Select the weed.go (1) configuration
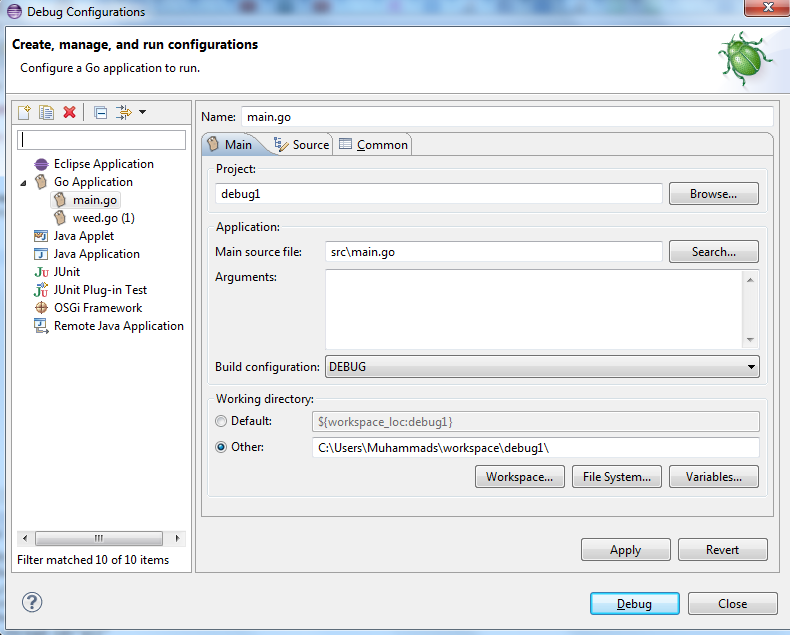The height and width of the screenshot is (635, 790). point(94,218)
